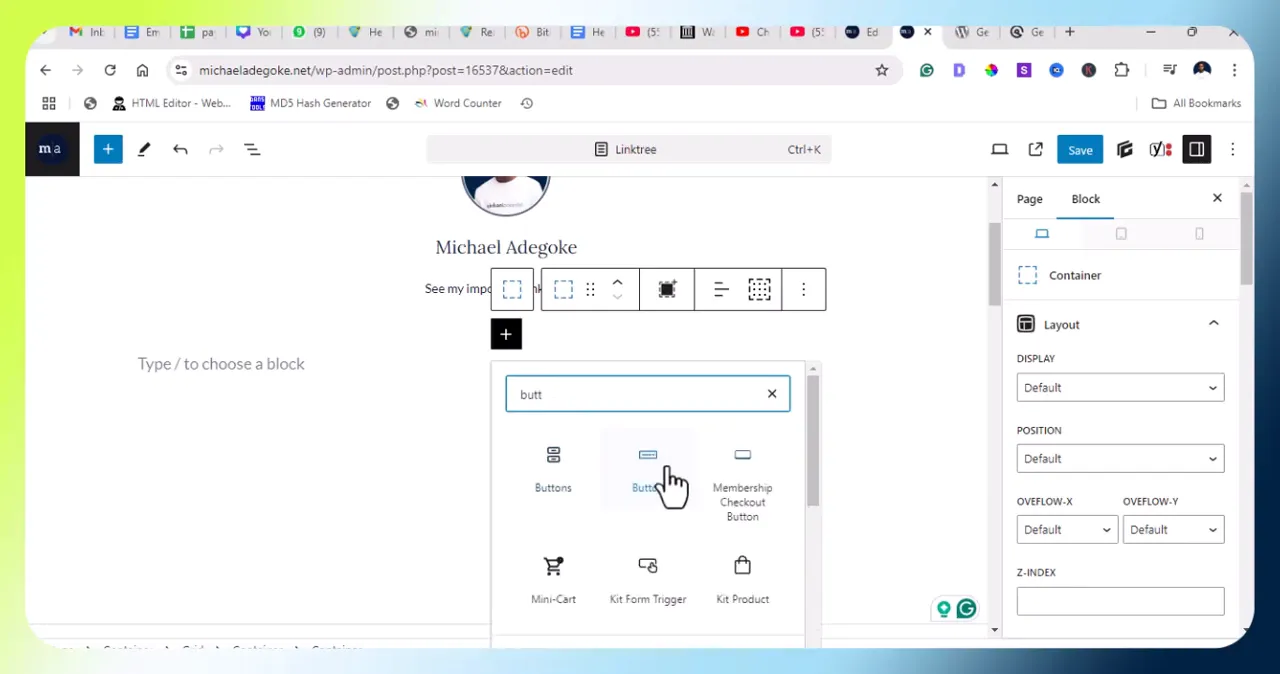Screen dimensions: 1280x674
Task: Open the Word Counter bookmark
Action: (458, 103)
